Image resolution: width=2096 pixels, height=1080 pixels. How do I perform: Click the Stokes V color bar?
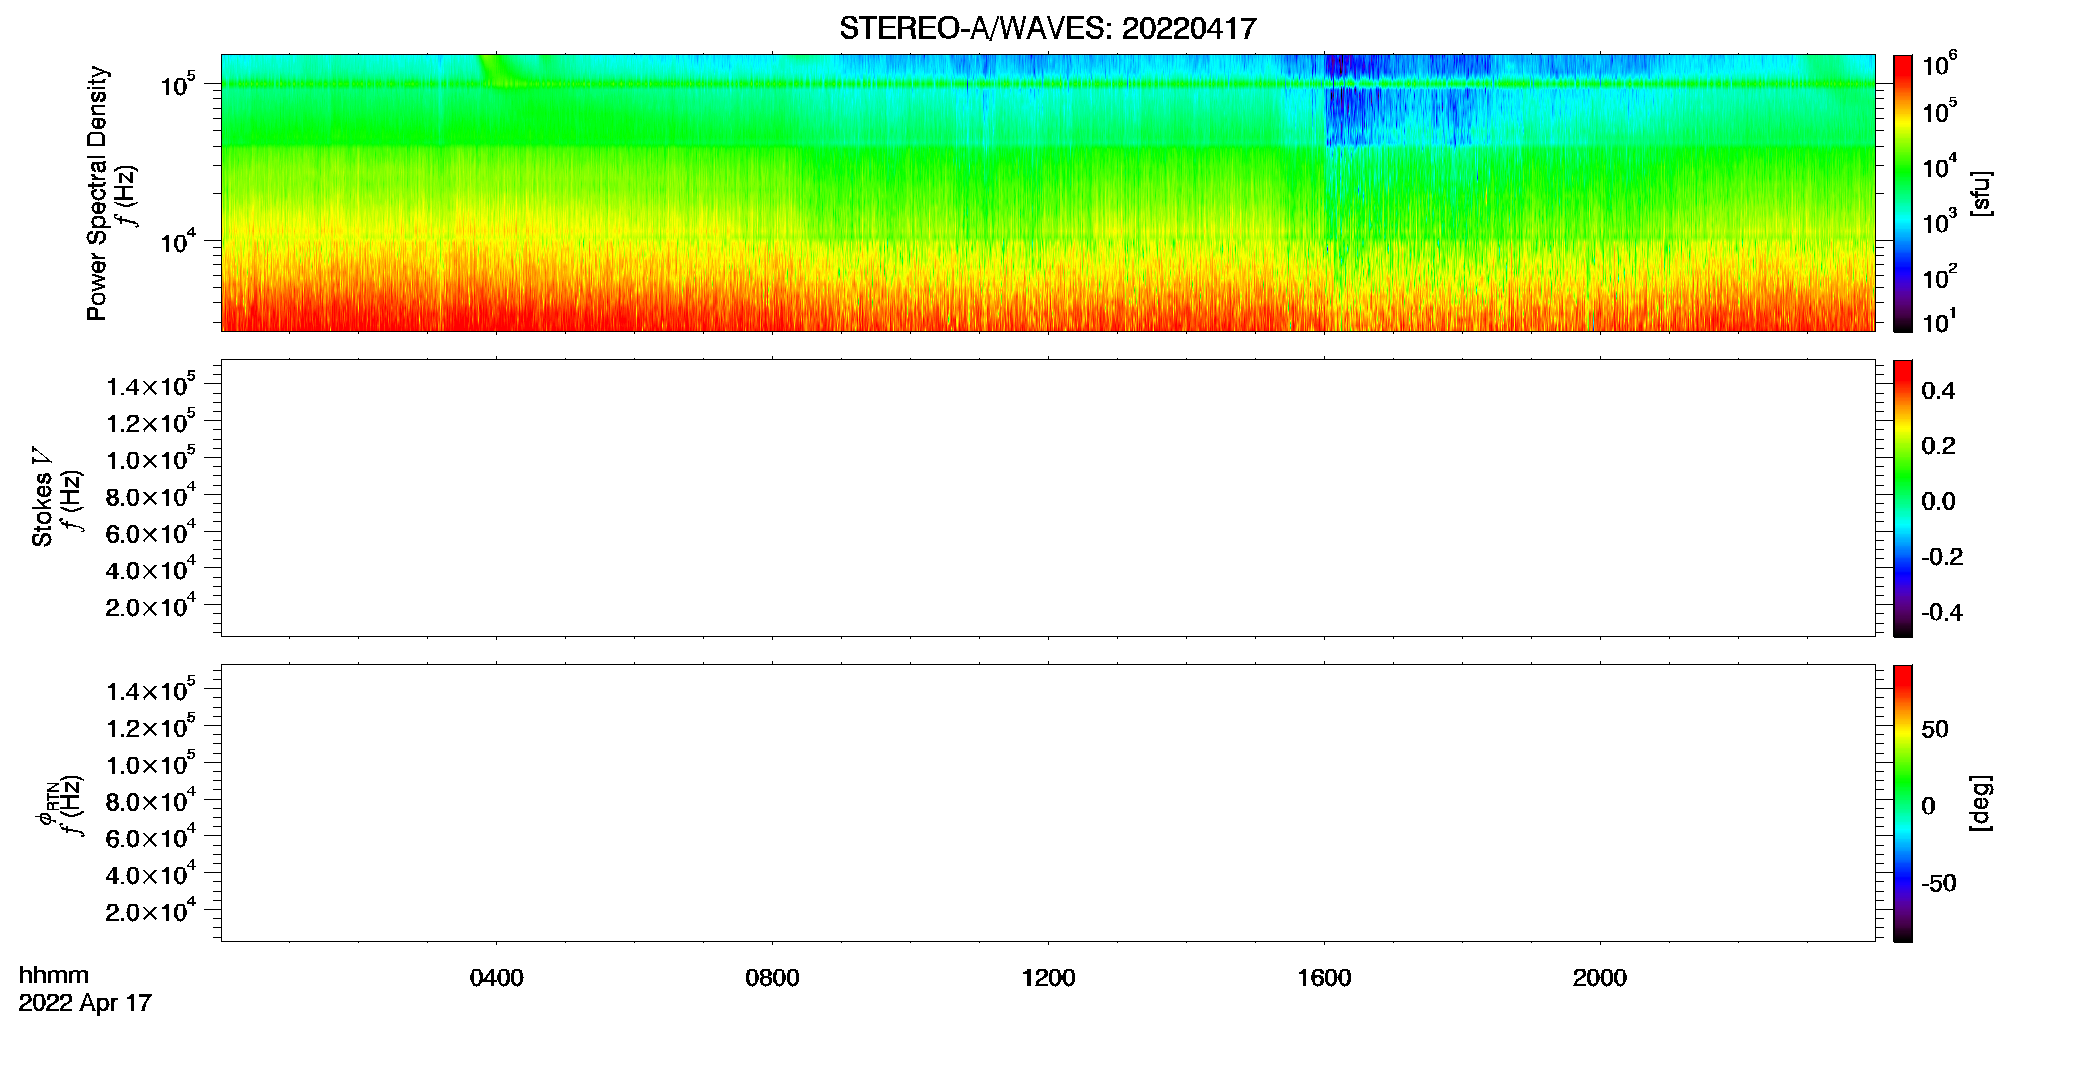(x=1902, y=498)
